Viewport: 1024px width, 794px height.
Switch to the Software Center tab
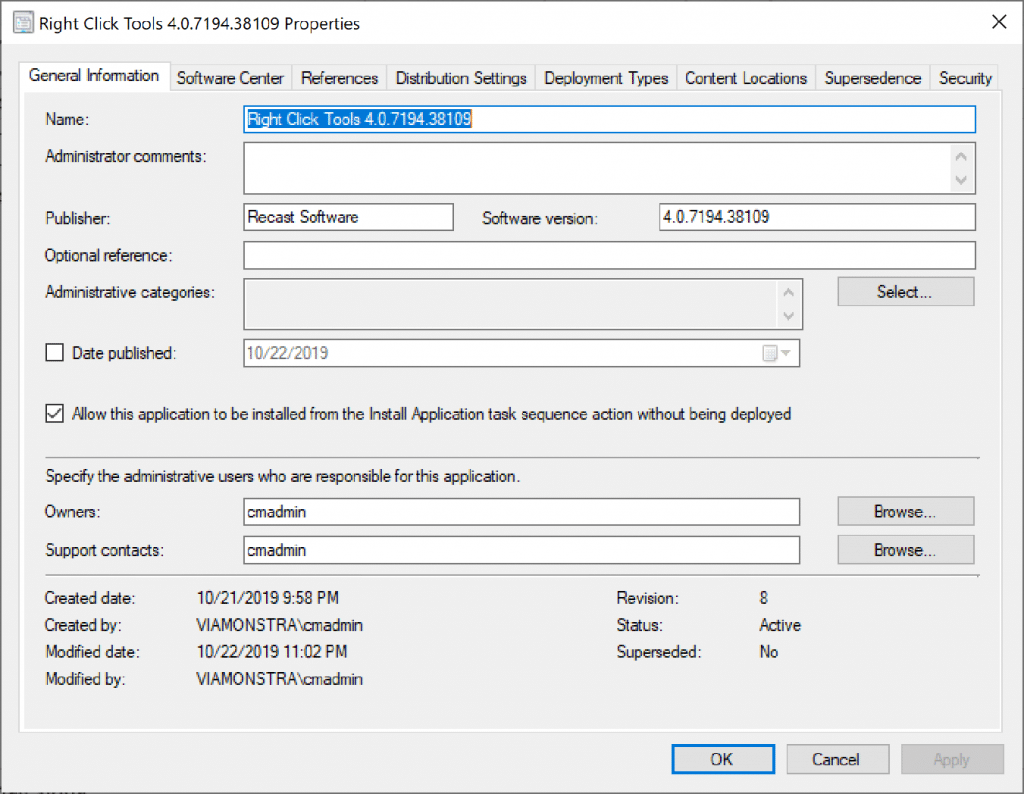(230, 77)
